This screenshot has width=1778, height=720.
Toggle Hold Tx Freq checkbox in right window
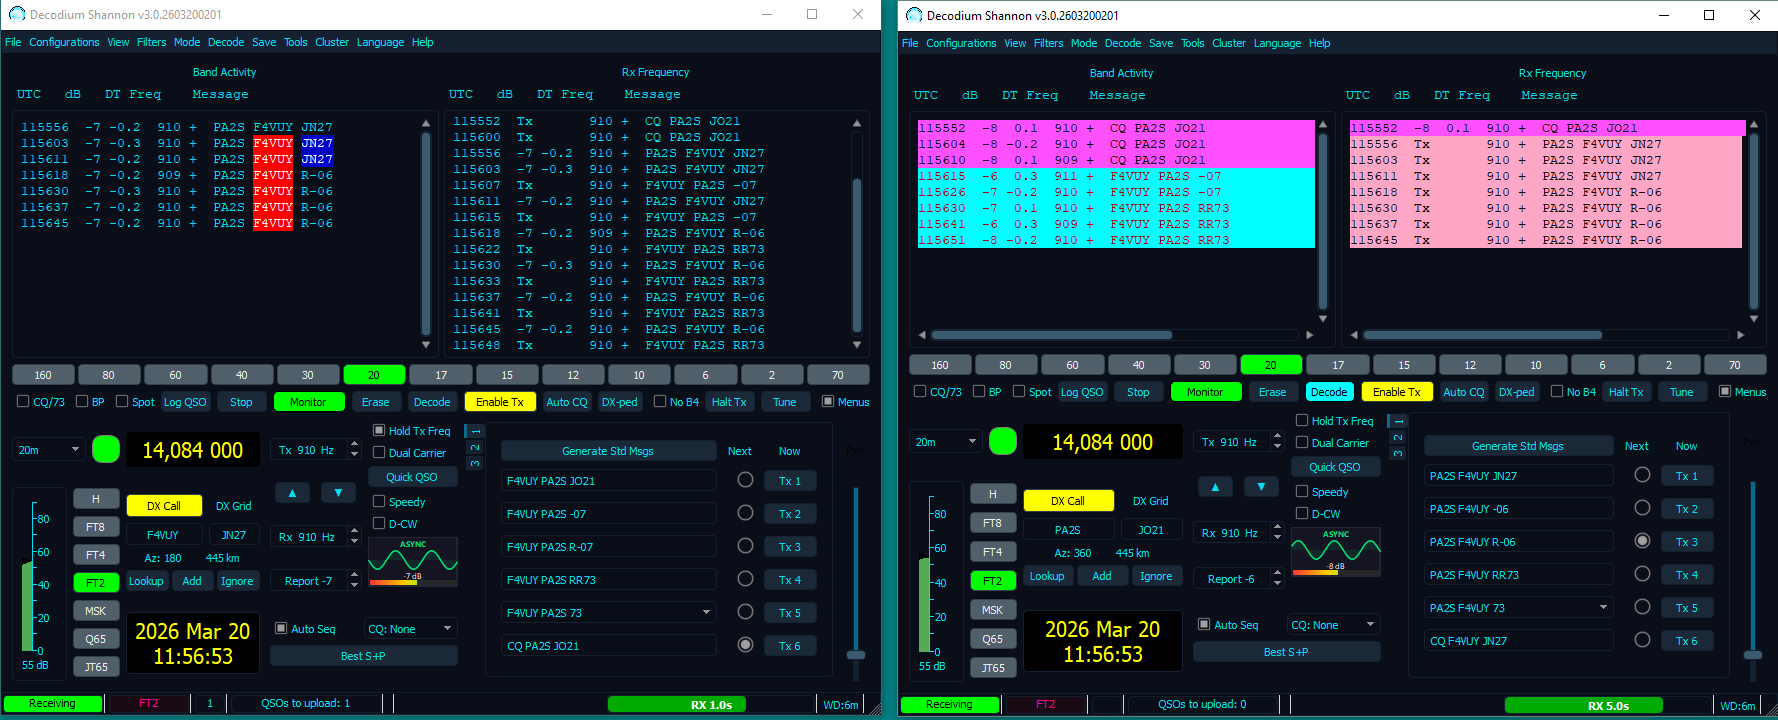click(x=1302, y=421)
